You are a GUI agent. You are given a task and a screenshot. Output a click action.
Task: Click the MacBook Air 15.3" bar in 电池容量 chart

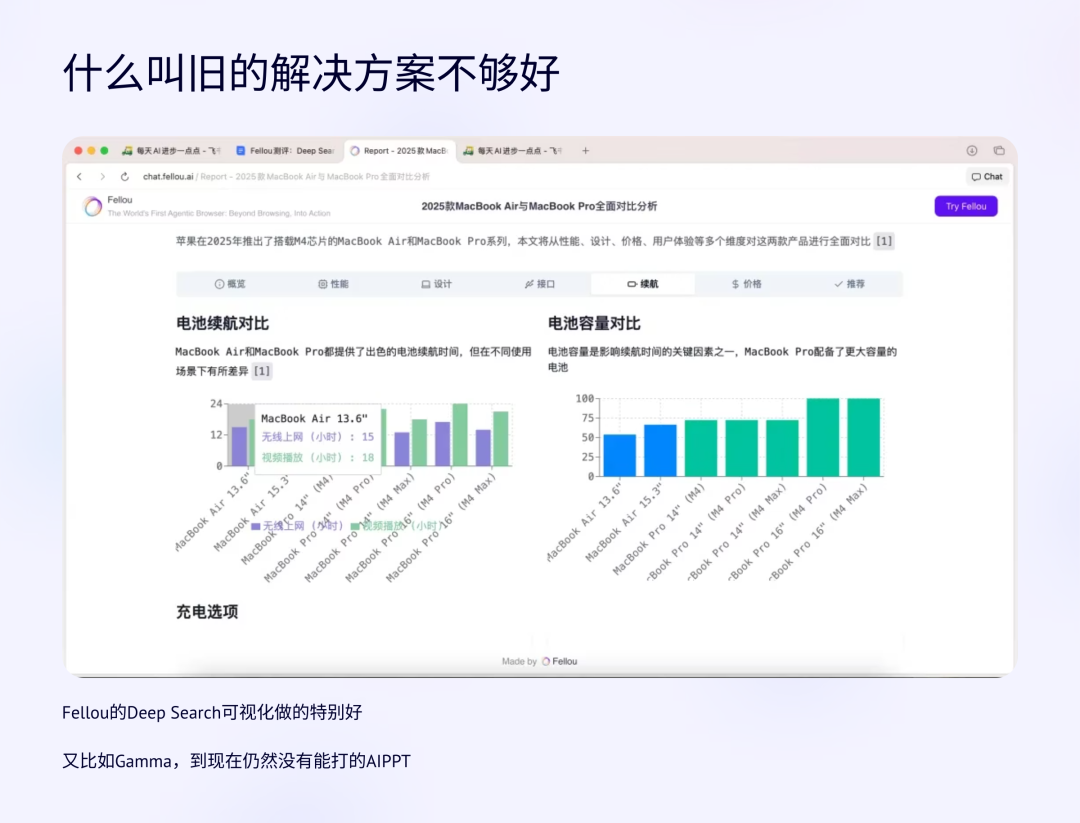pyautogui.click(x=660, y=450)
